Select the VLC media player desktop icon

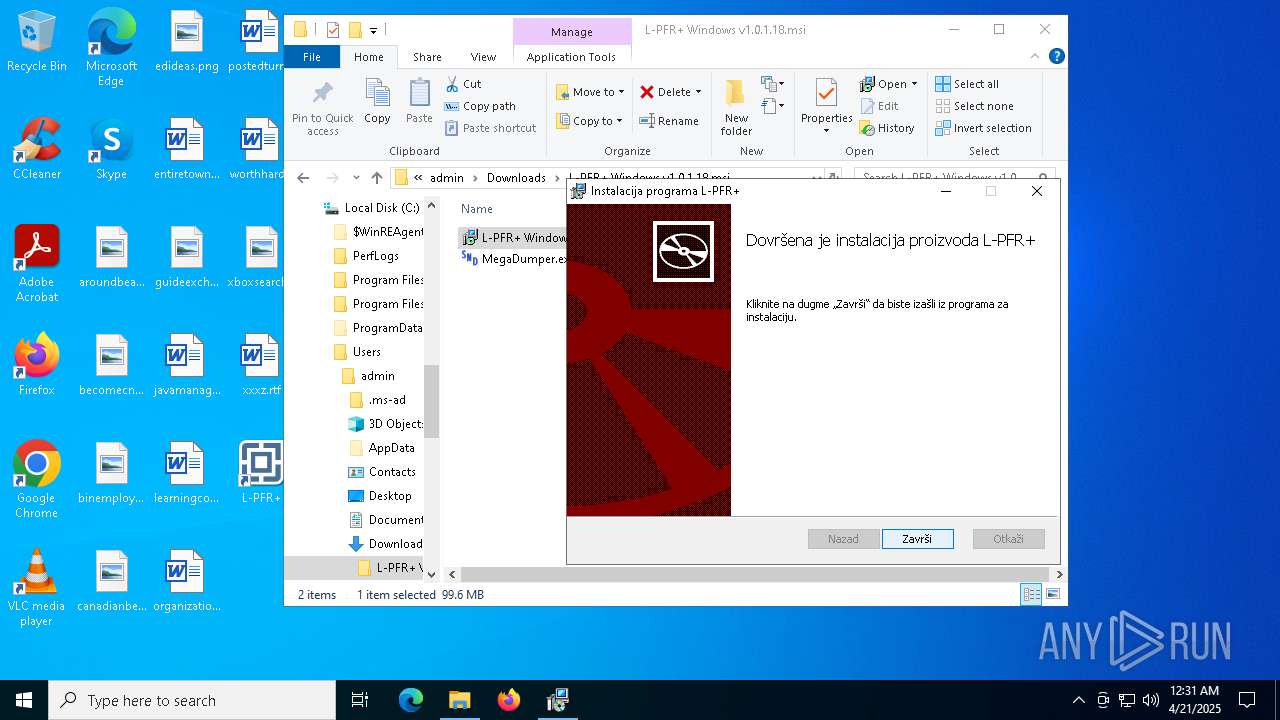[x=37, y=588]
